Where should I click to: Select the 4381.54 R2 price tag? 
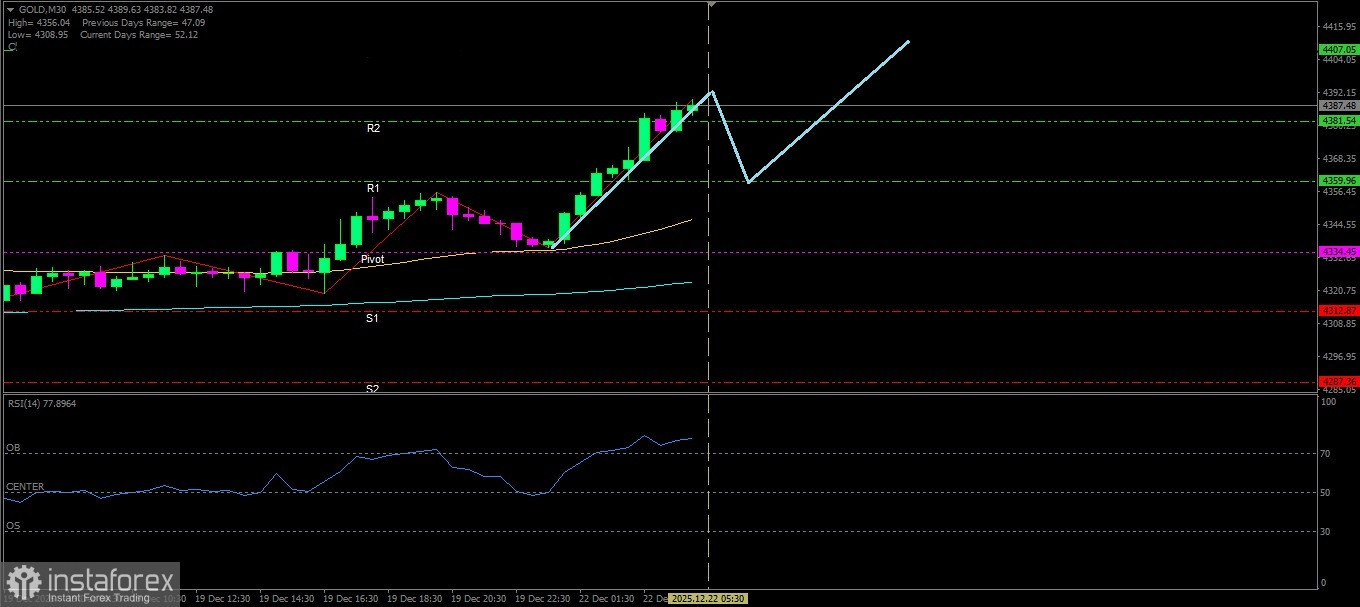tap(1338, 121)
